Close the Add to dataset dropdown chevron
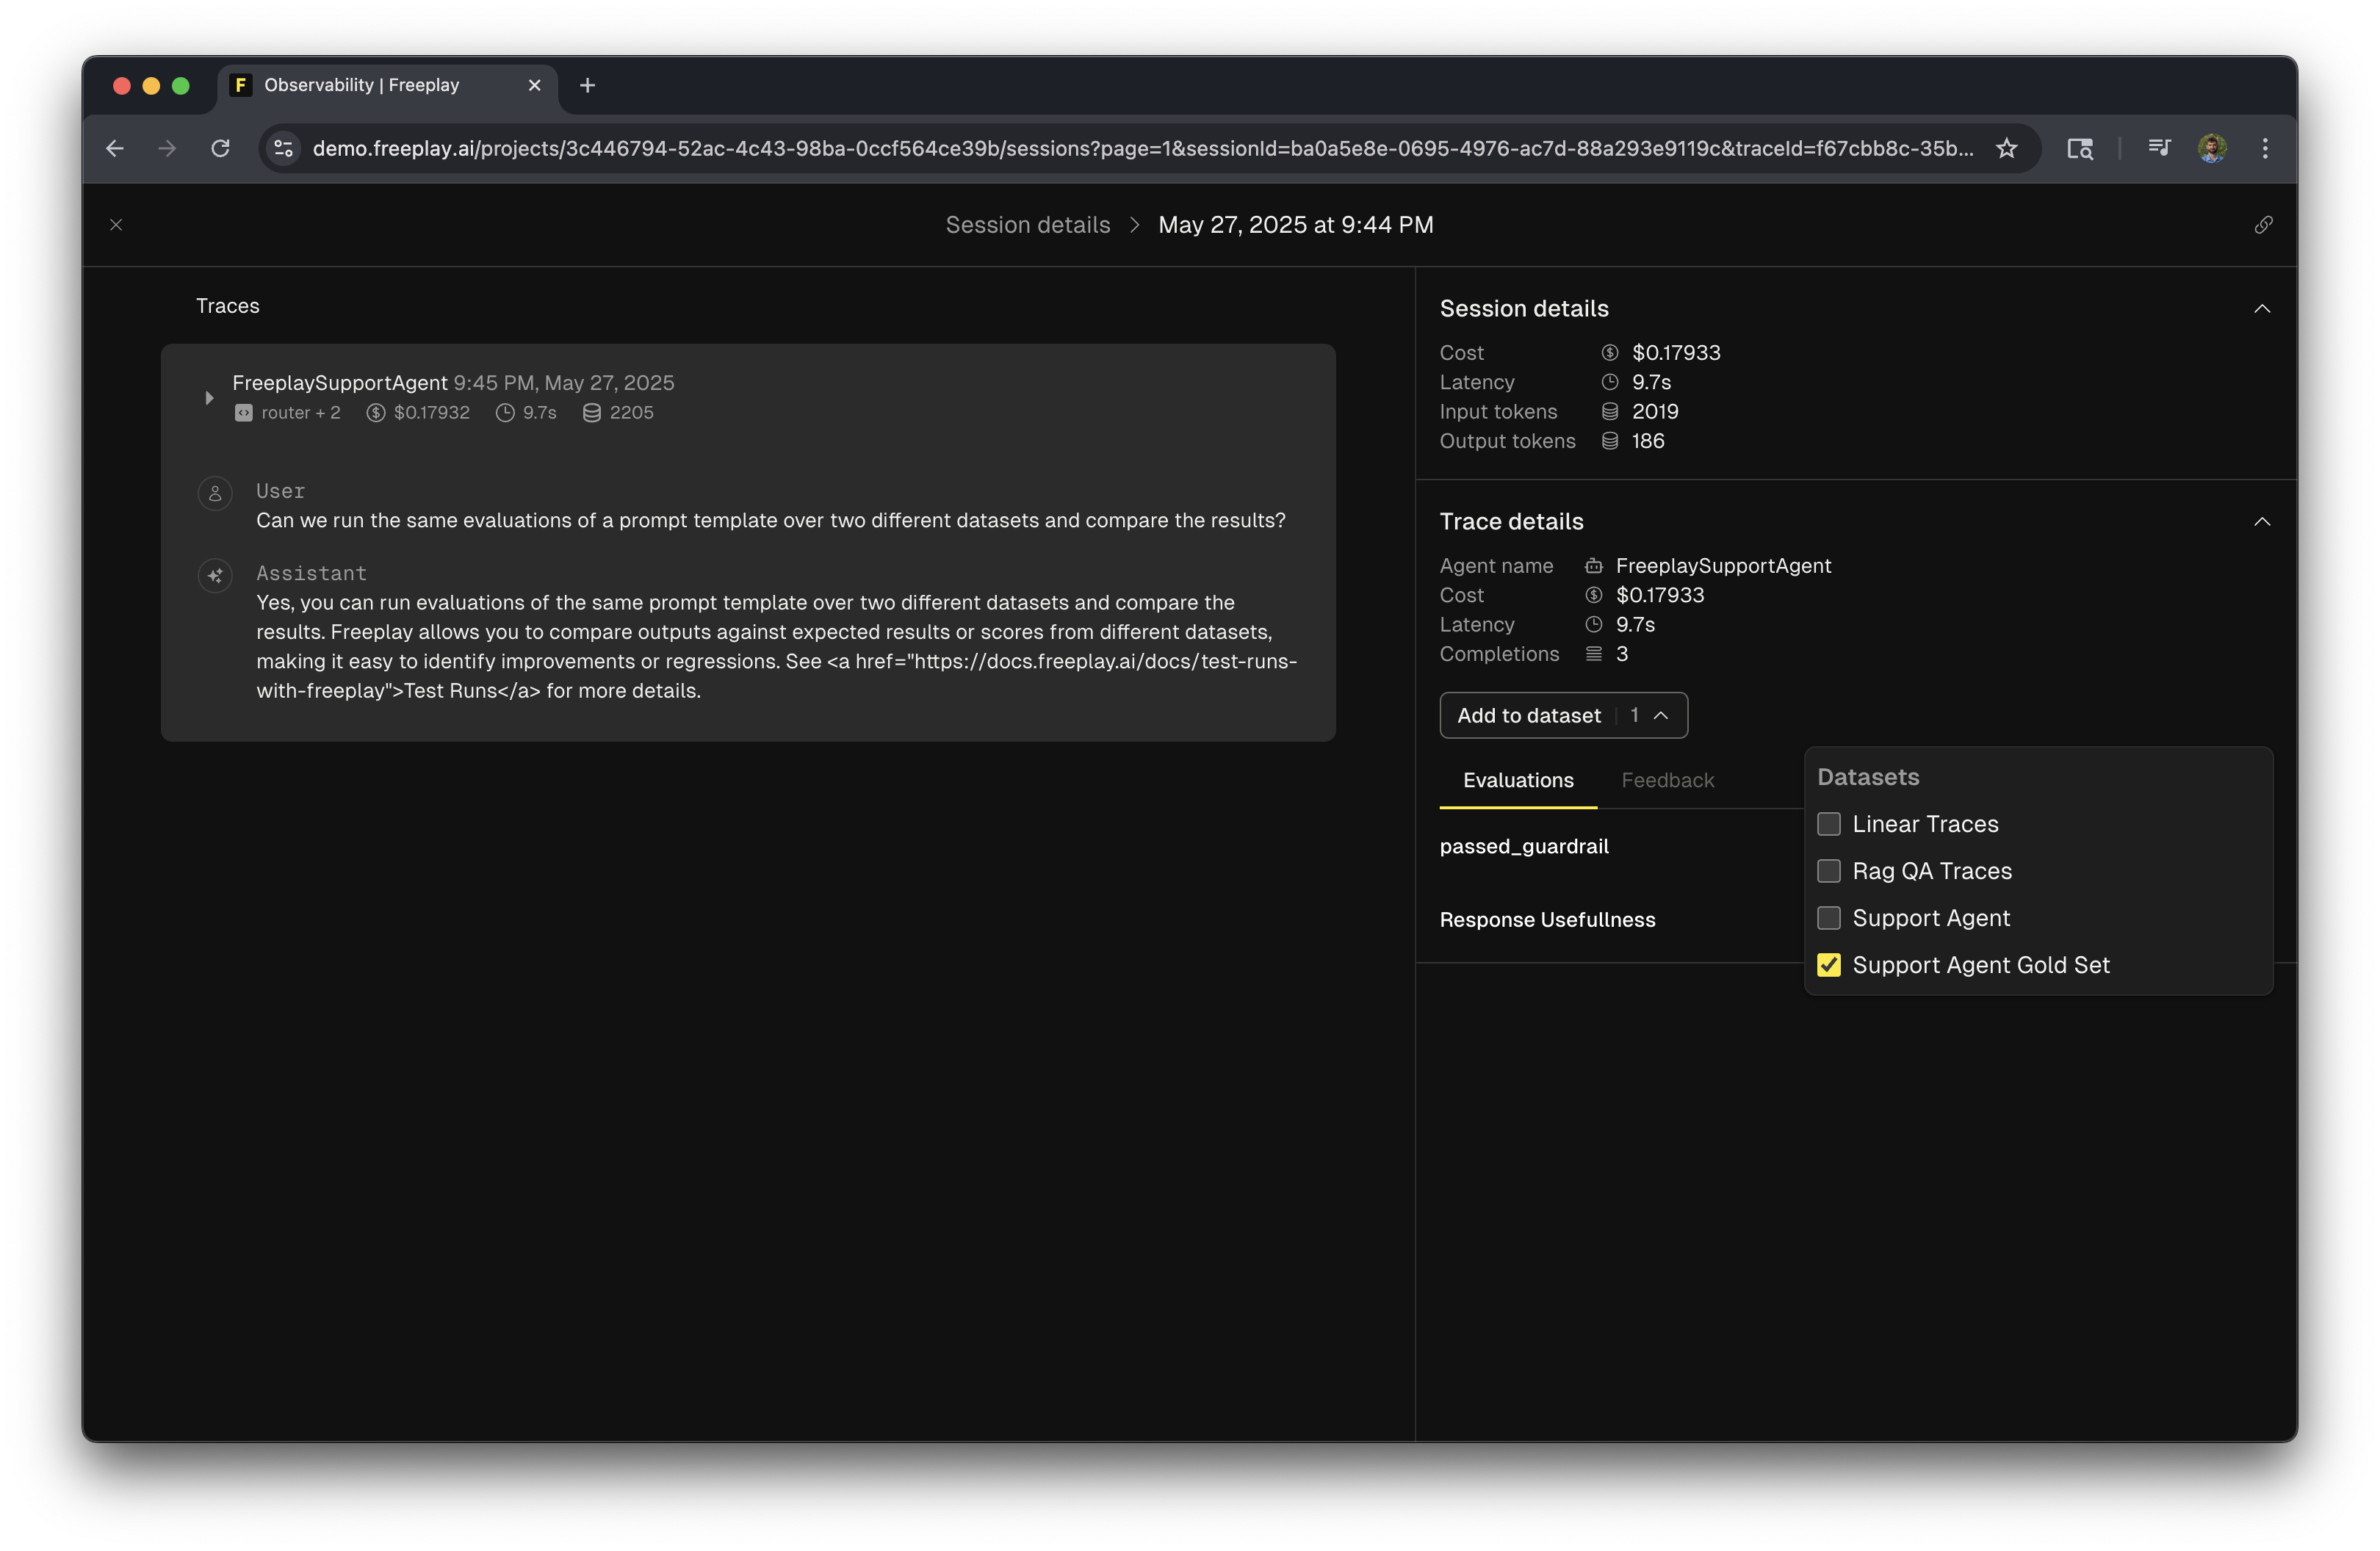The width and height of the screenshot is (2380, 1551). (x=1661, y=715)
